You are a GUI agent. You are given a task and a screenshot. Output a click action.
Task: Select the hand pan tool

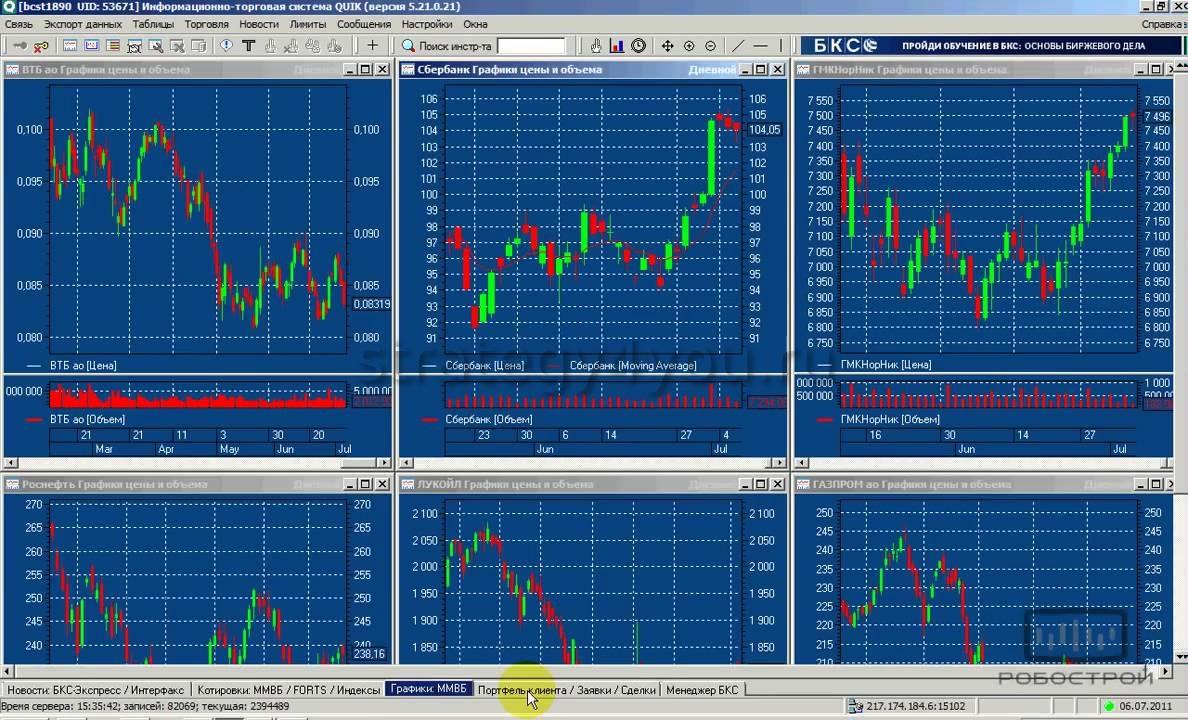[596, 46]
